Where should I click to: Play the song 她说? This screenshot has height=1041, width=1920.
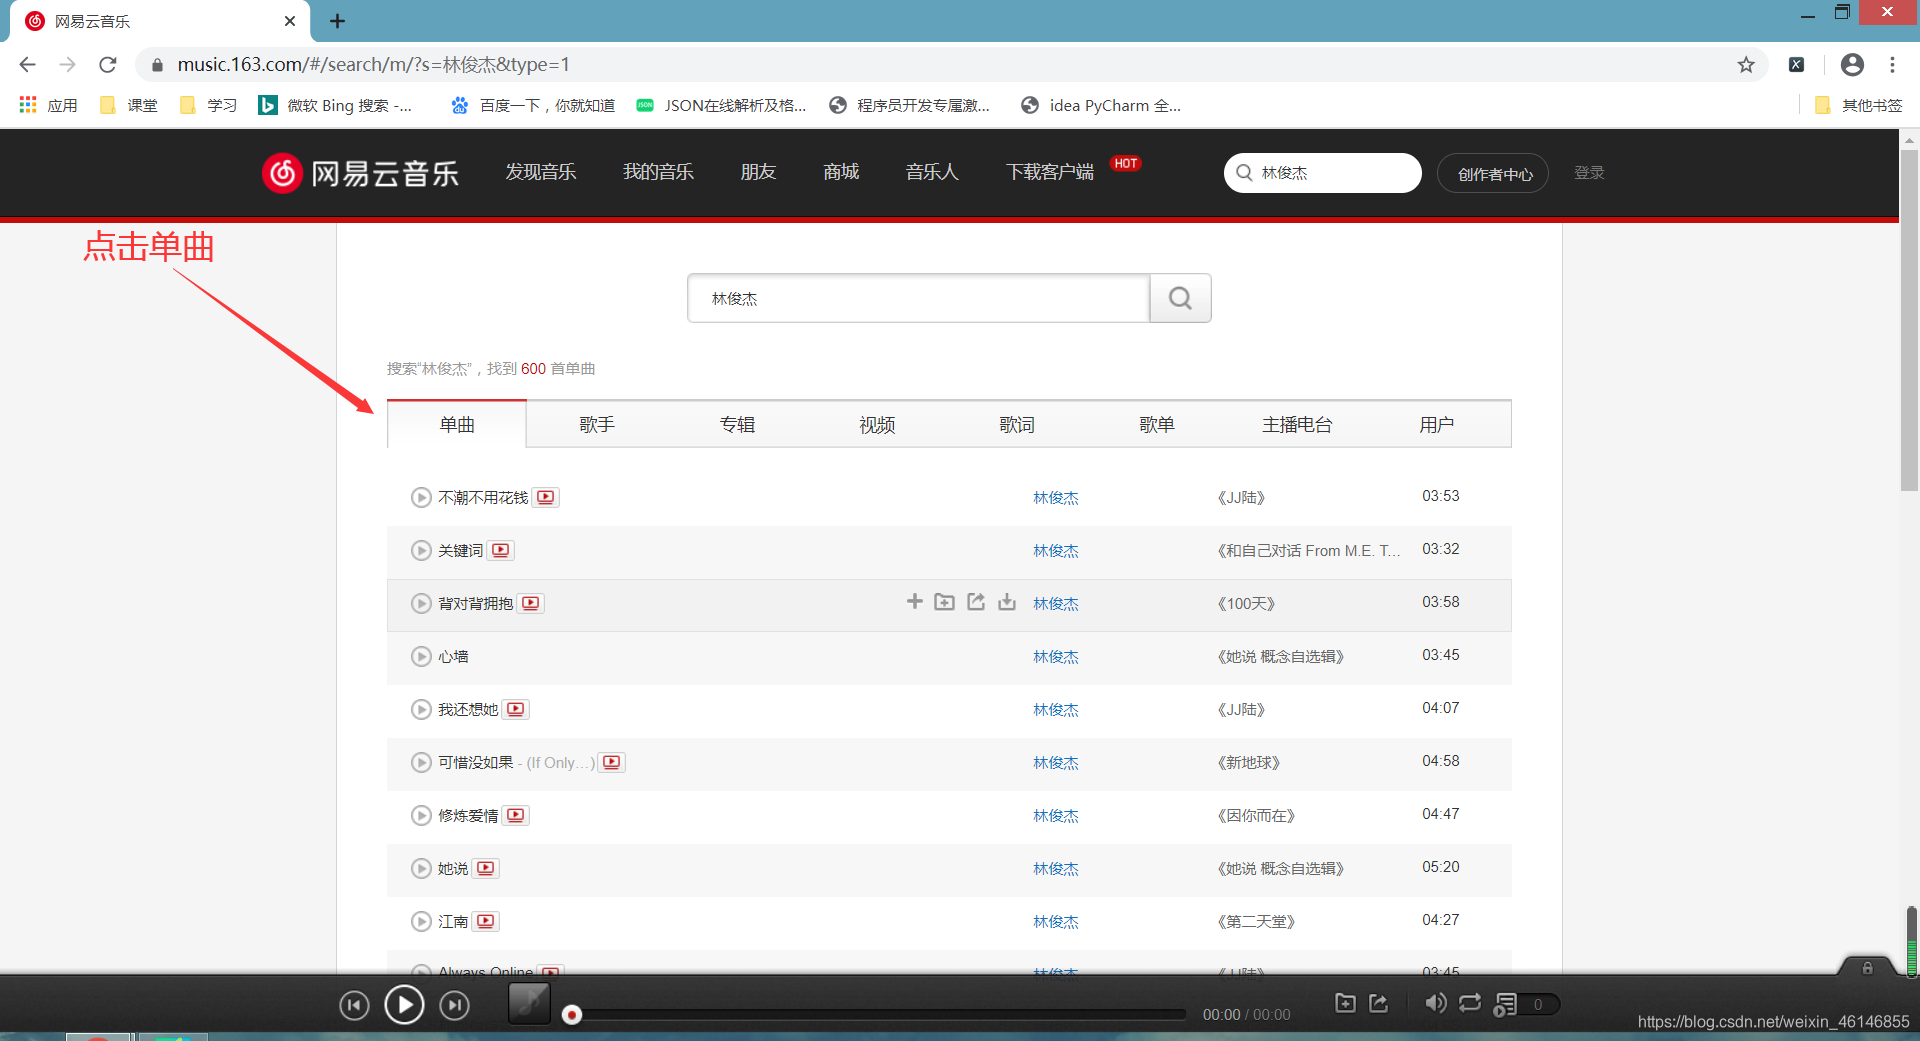click(421, 868)
